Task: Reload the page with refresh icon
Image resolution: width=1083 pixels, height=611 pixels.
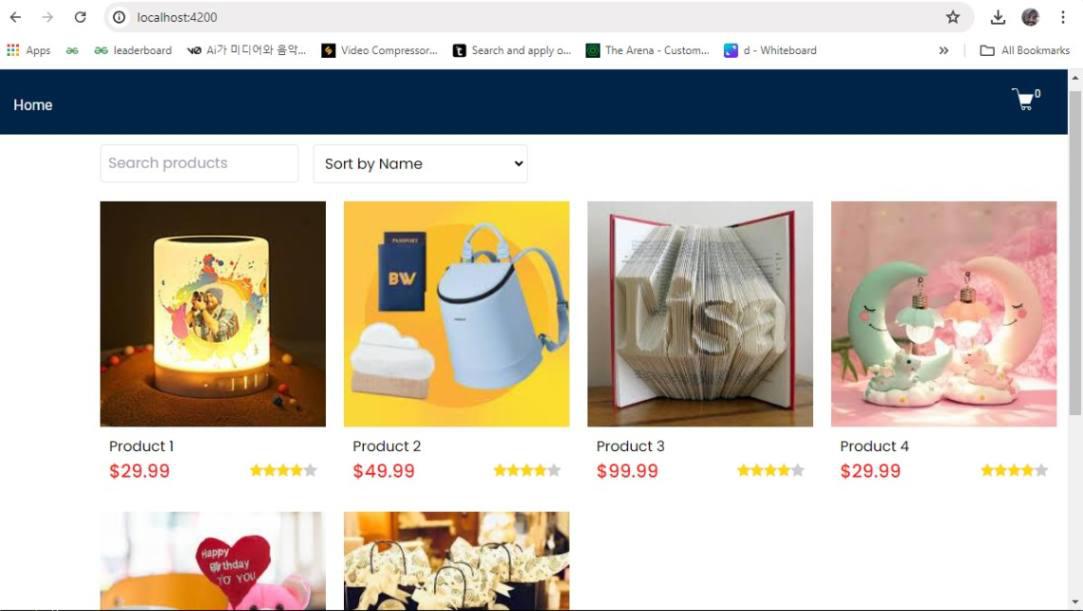Action: pyautogui.click(x=80, y=17)
